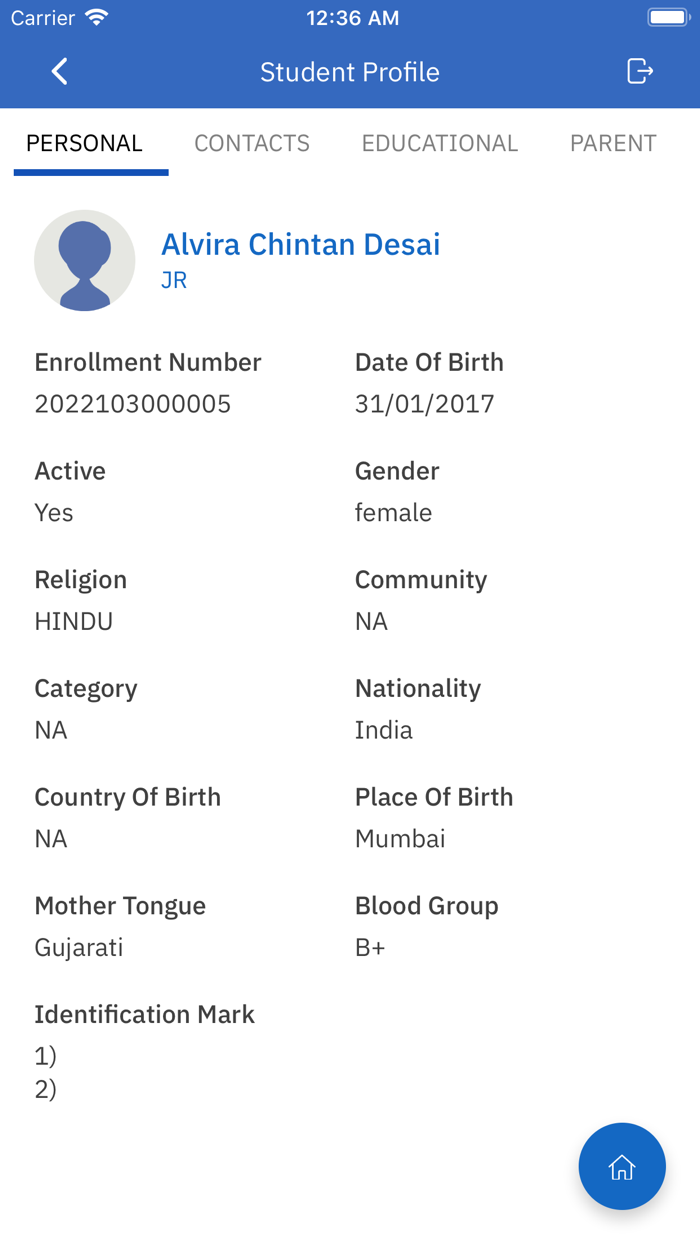This screenshot has height=1244, width=700.
Task: Tap the Student Profile title
Action: (350, 72)
